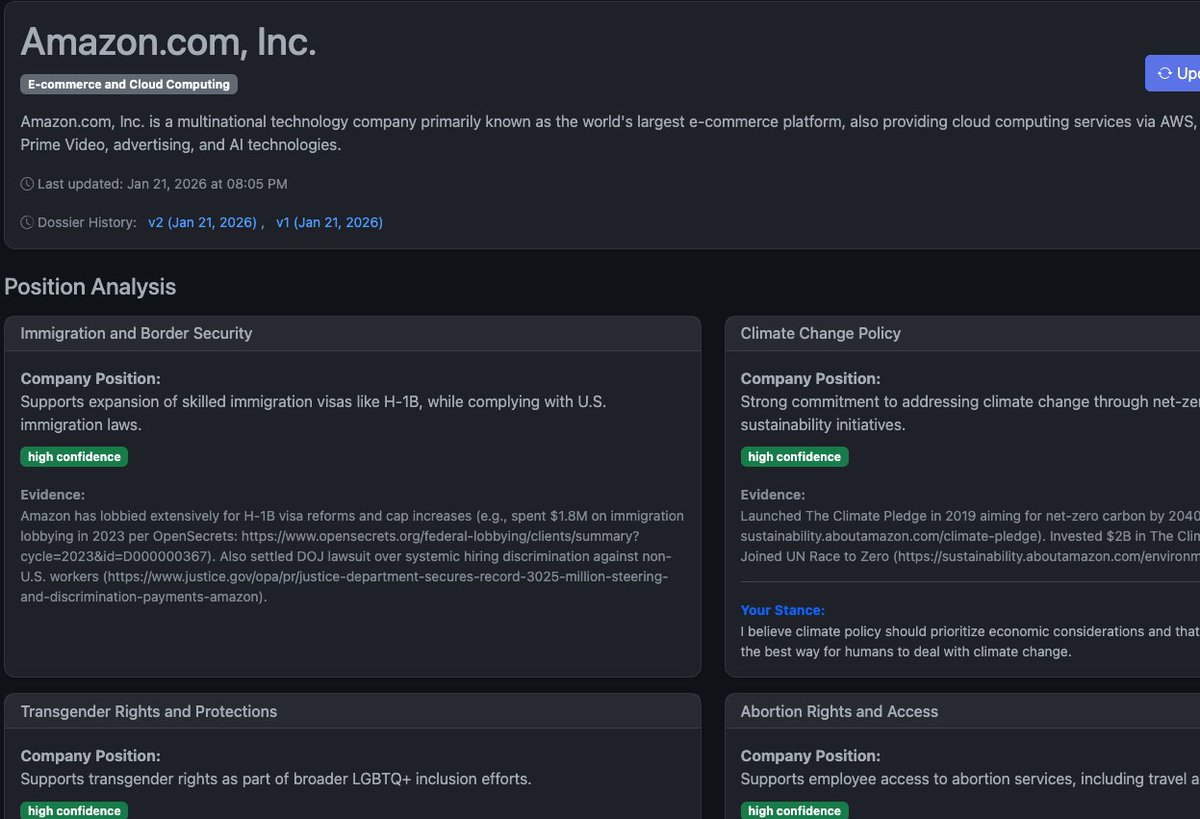Viewport: 1200px width, 819px height.
Task: Click Company Position label in Abortion Rights card
Action: [x=811, y=756]
